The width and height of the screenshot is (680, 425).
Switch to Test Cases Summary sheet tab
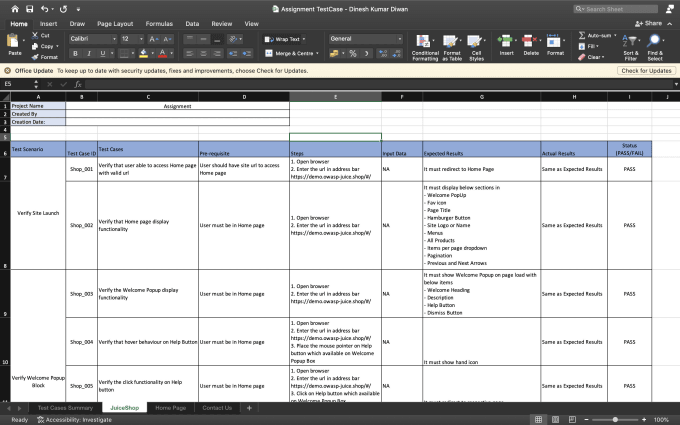pyautogui.click(x=65, y=408)
